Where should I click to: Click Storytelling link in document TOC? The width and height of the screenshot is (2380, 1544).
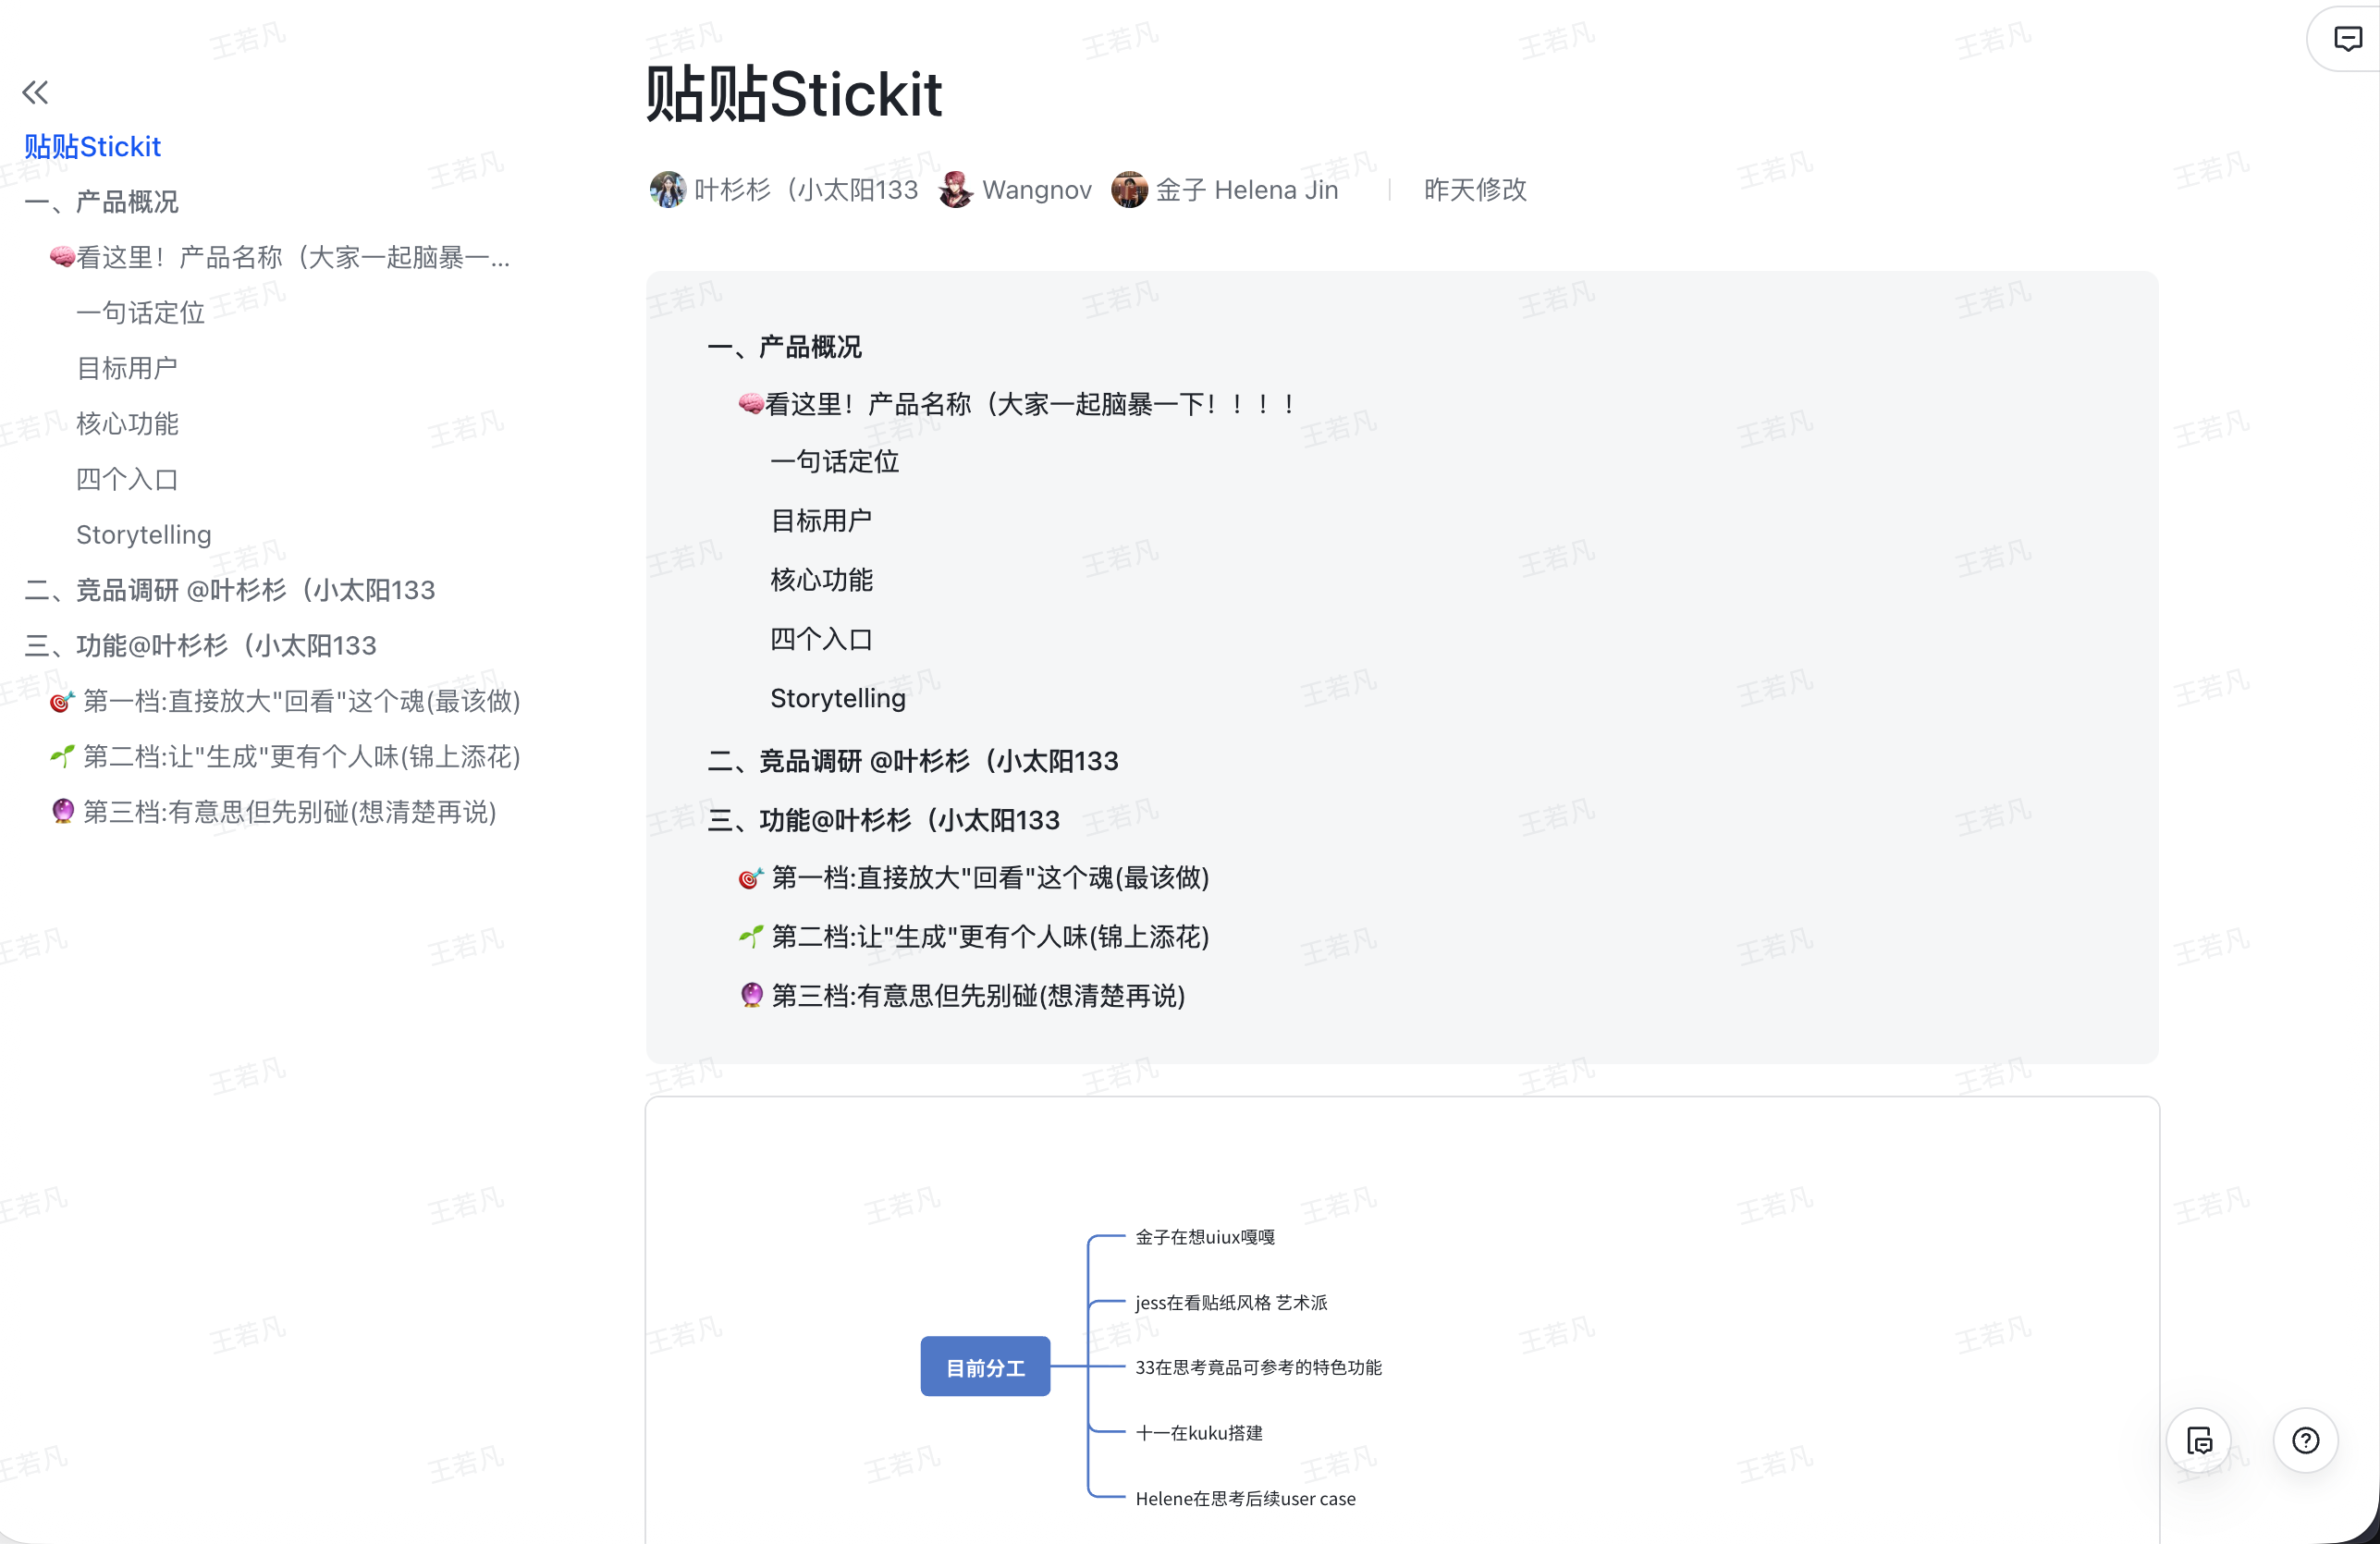click(838, 698)
